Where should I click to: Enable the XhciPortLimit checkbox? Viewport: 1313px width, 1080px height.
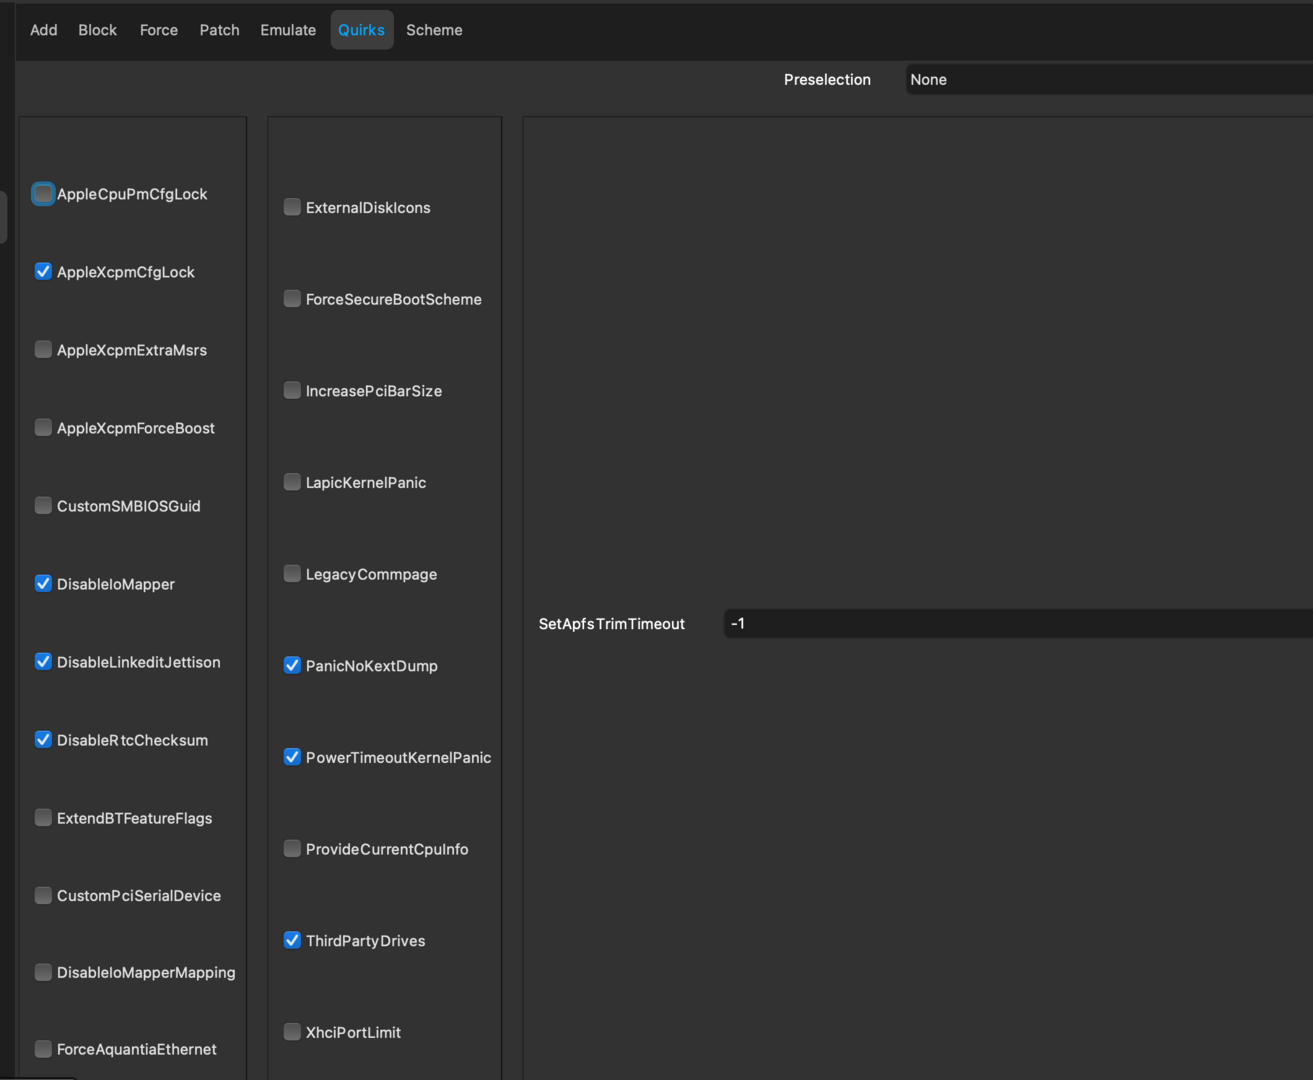click(x=292, y=1032)
